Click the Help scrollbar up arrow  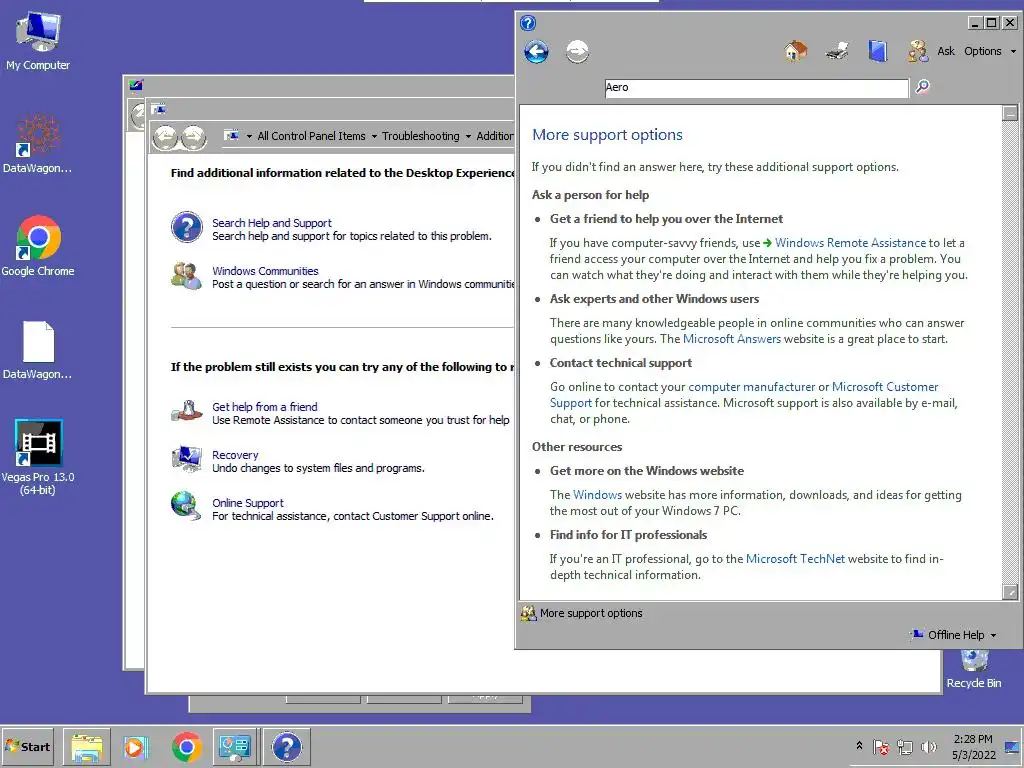click(x=1010, y=113)
